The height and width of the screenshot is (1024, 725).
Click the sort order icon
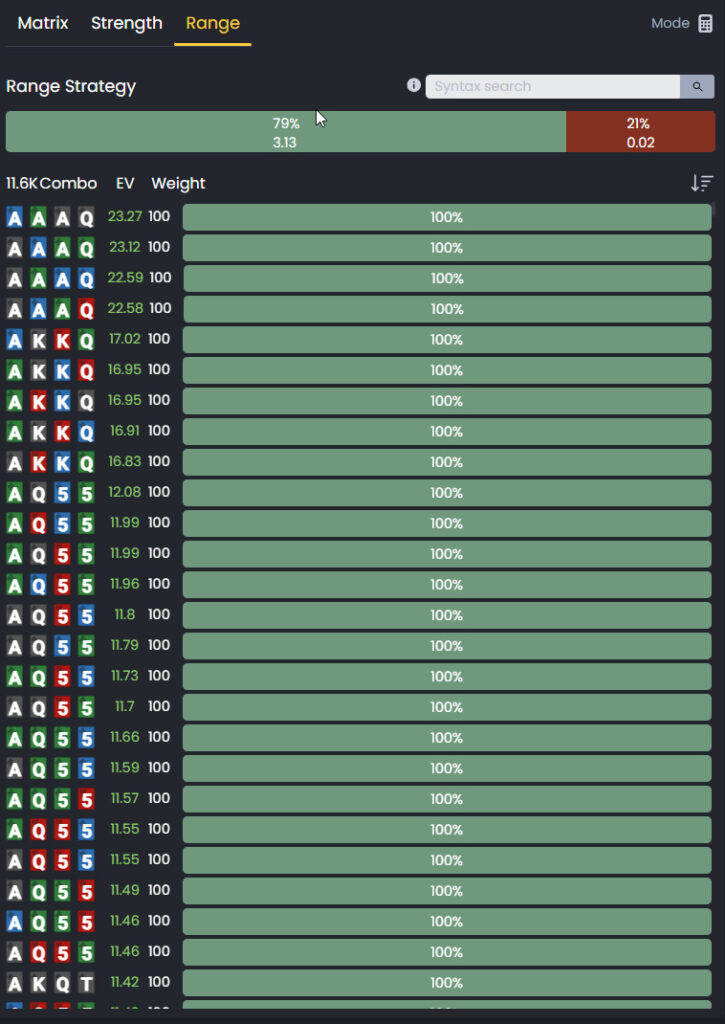click(x=701, y=183)
